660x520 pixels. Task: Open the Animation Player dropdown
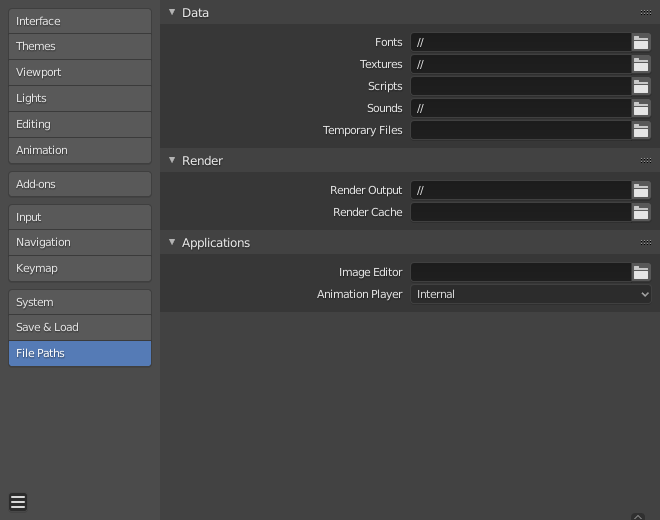coord(531,294)
